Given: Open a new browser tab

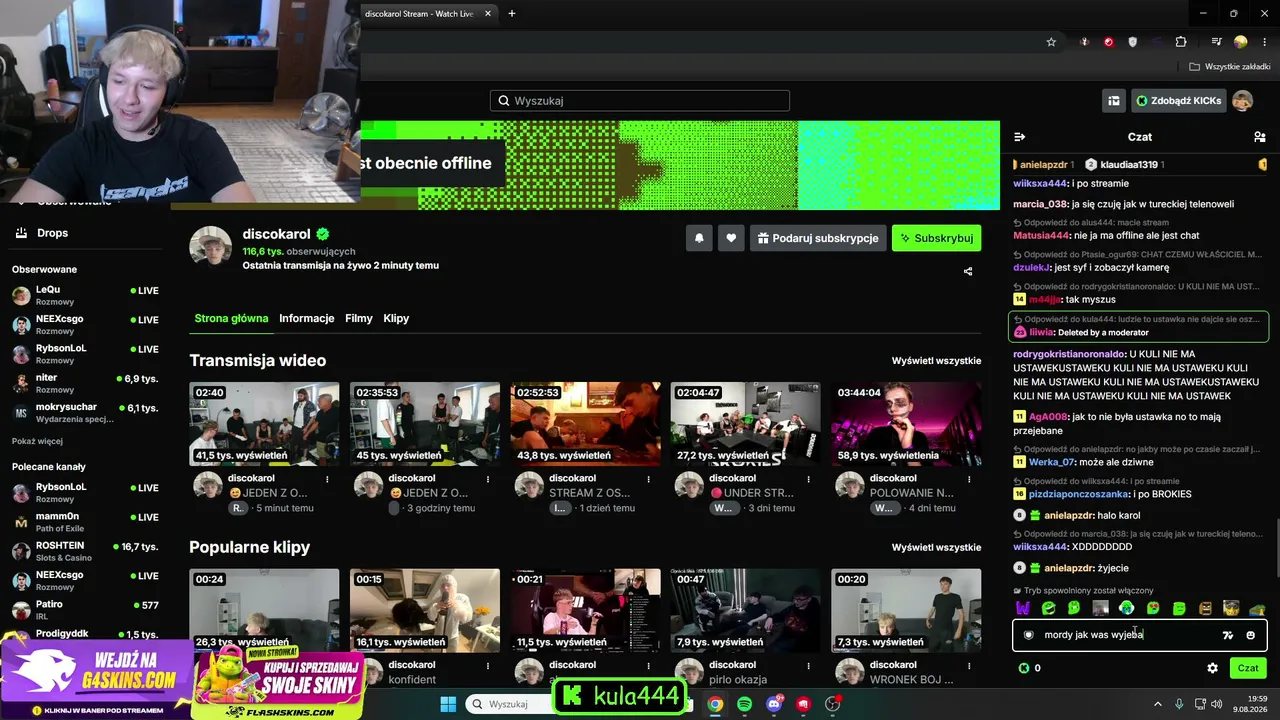Looking at the screenshot, I should tap(512, 14).
